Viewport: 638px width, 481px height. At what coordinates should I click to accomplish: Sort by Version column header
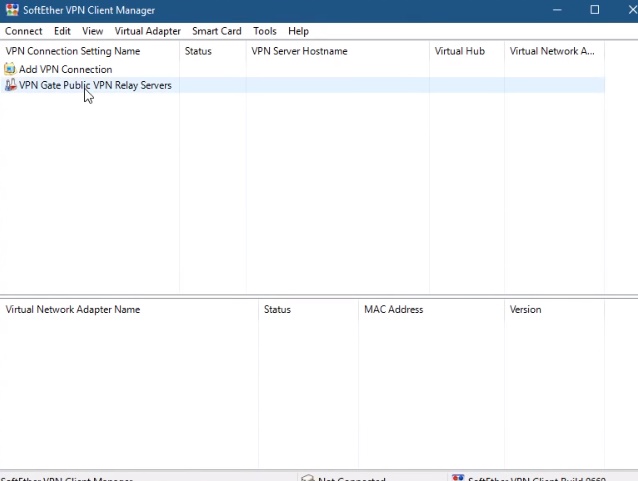pyautogui.click(x=554, y=310)
